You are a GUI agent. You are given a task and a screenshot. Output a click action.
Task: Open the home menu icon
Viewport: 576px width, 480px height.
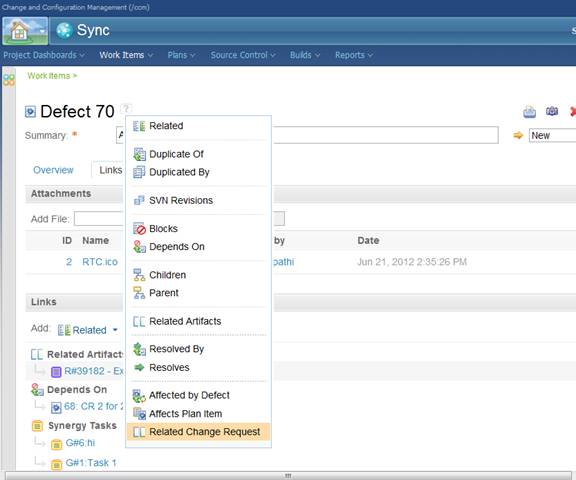25,31
